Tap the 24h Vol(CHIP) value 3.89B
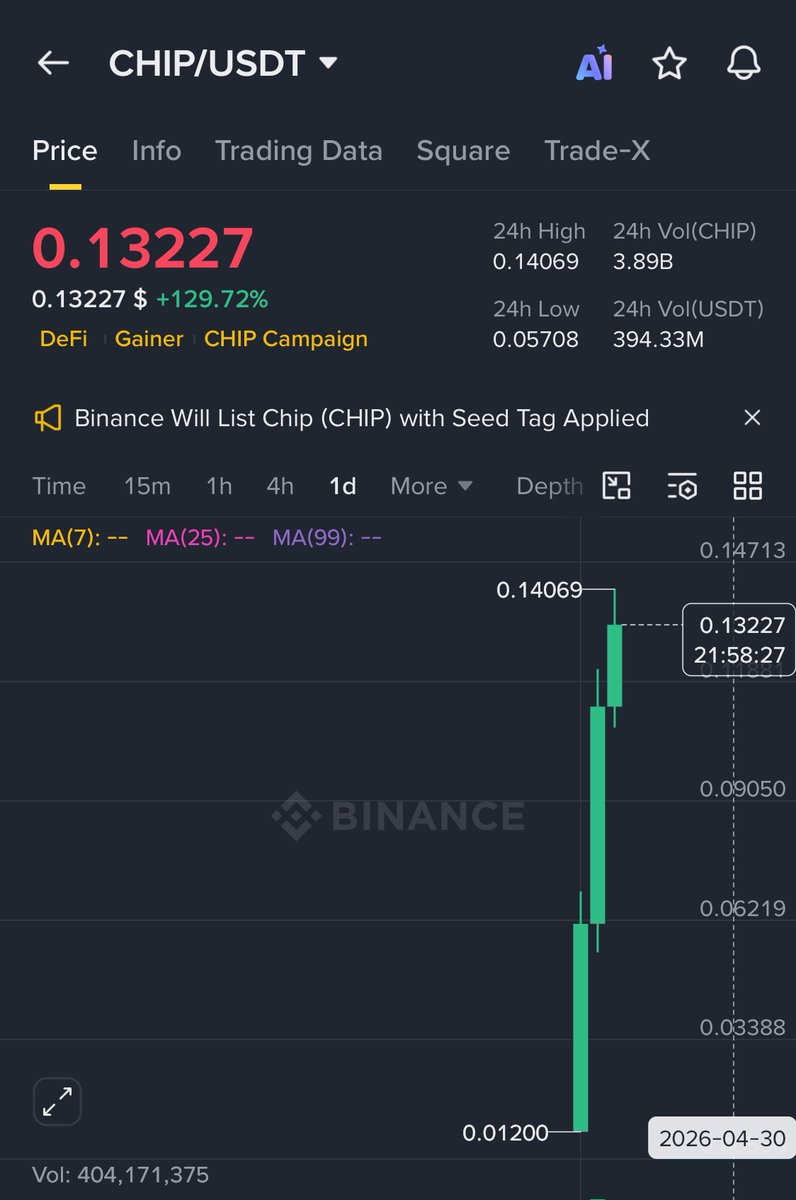 pyautogui.click(x=645, y=262)
